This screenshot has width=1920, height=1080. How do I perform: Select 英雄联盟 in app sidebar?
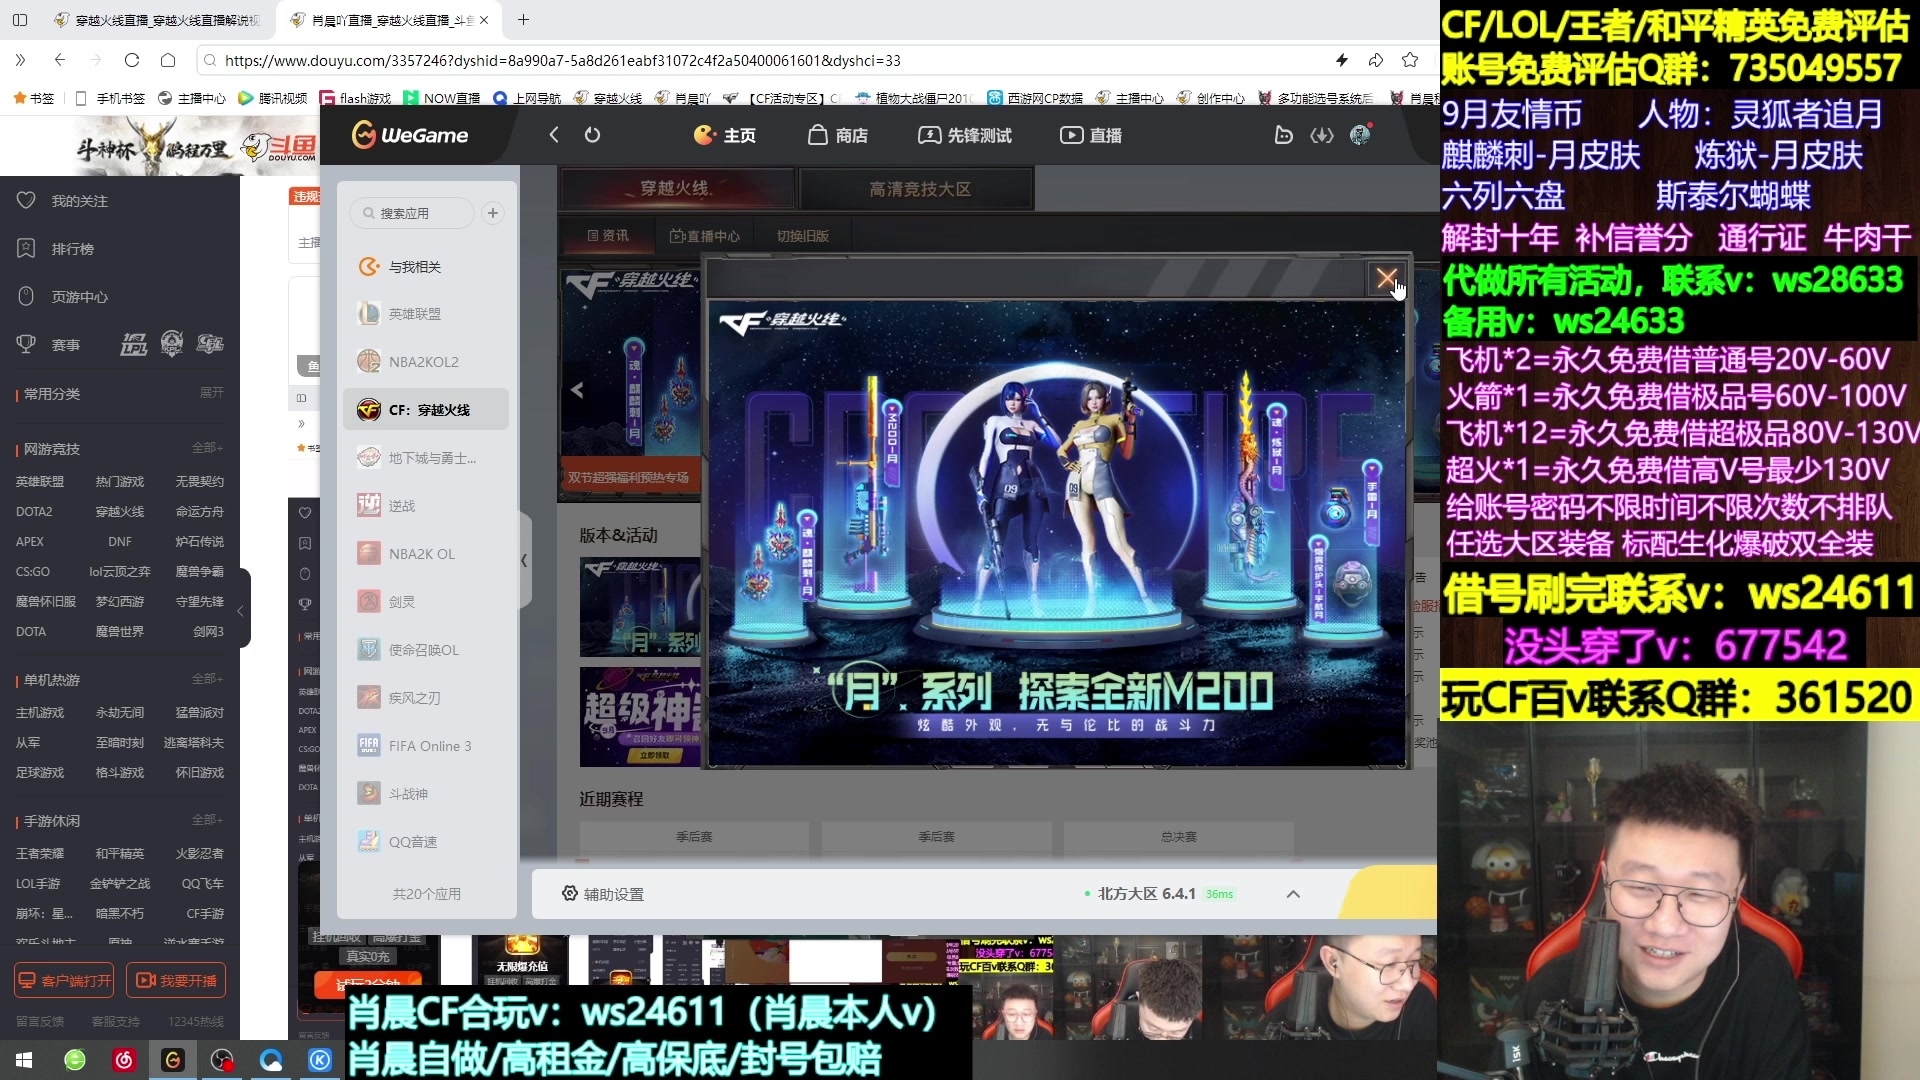click(414, 314)
